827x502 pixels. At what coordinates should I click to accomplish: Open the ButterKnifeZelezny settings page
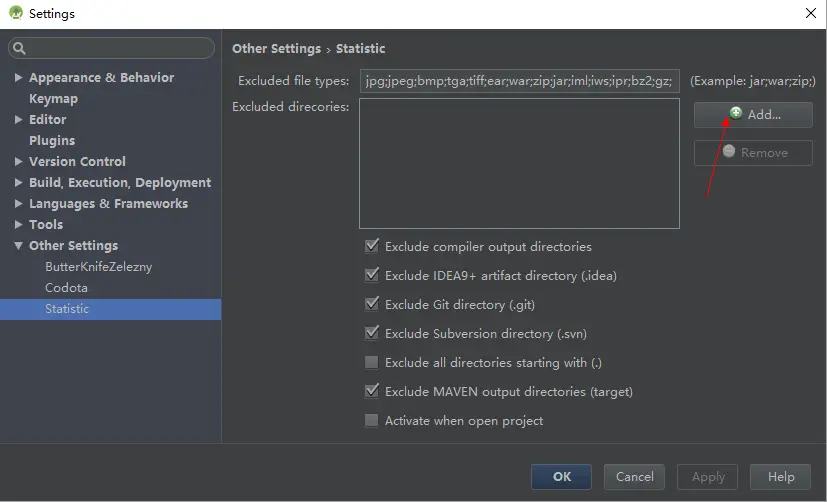(99, 267)
